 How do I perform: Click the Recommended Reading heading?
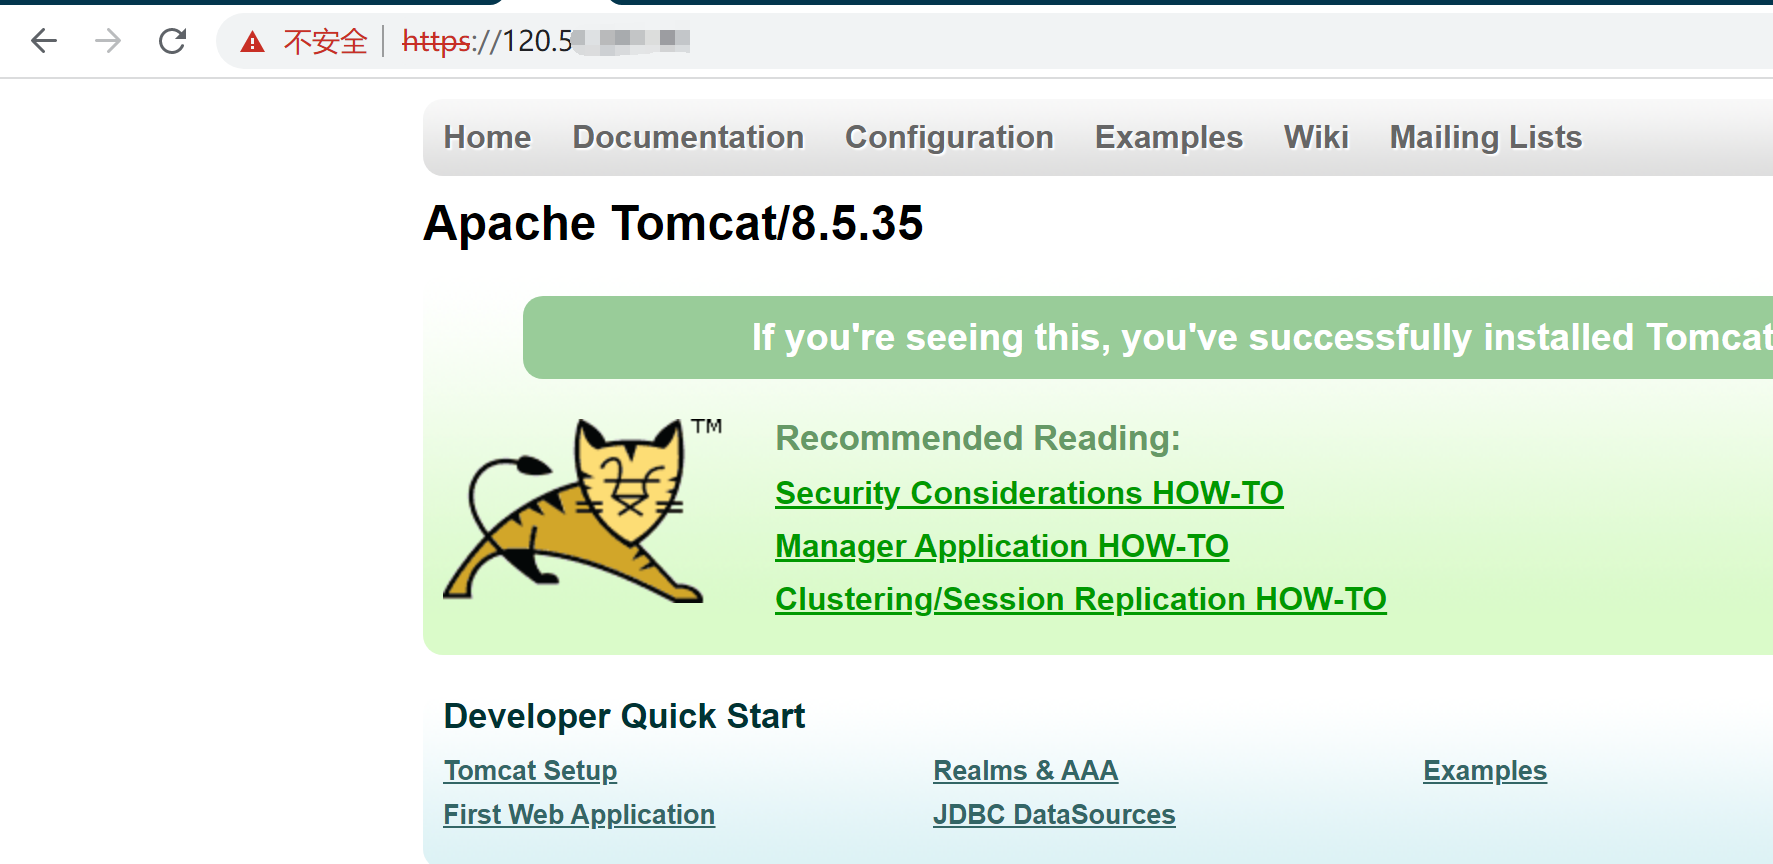point(978,438)
